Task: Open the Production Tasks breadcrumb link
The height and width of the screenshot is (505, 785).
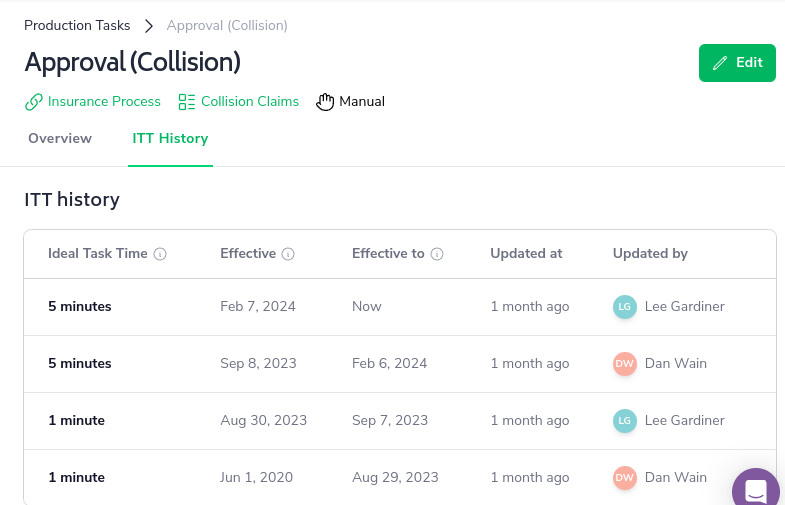Action: tap(78, 25)
